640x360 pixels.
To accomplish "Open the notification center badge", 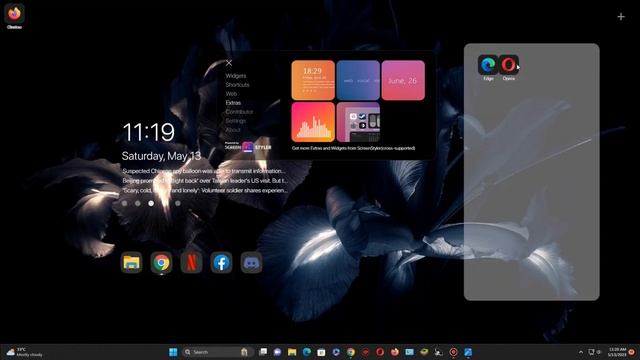I will point(632,352).
